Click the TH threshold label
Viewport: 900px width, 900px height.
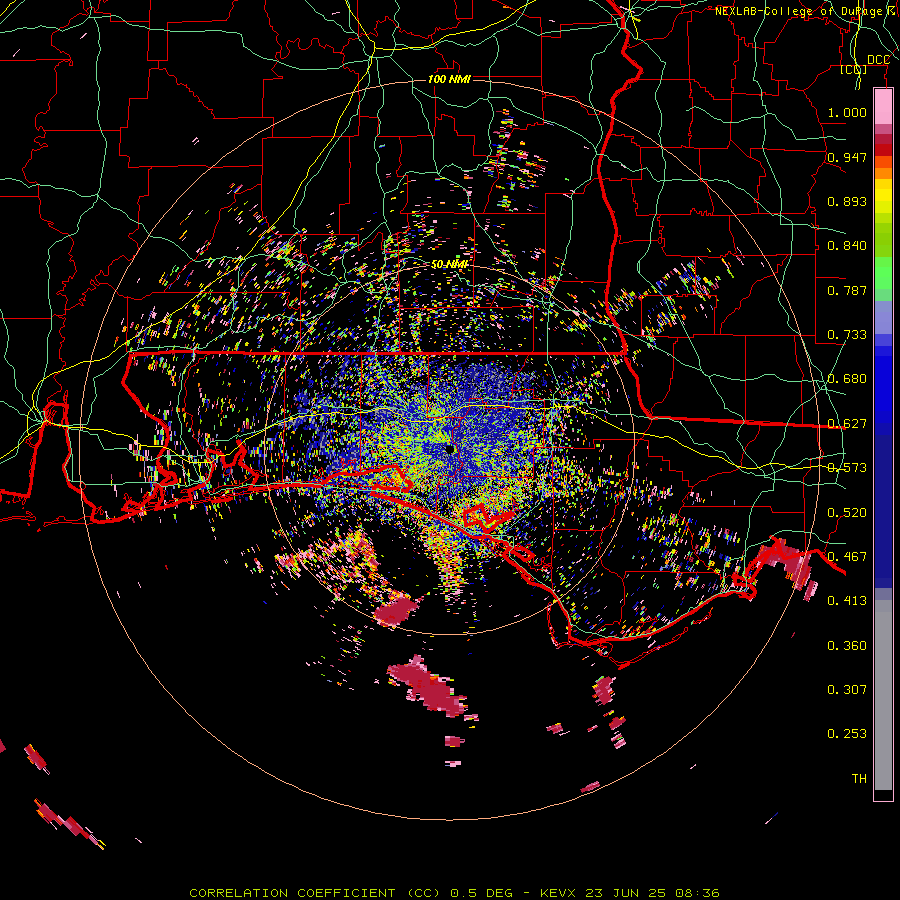[859, 779]
